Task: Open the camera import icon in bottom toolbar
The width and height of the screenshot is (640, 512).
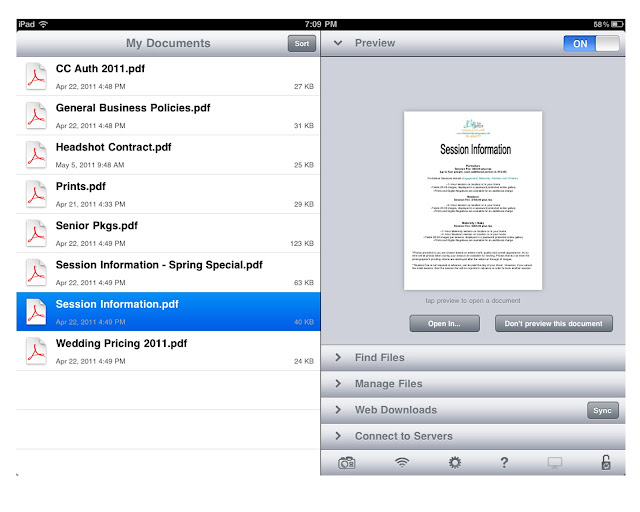Action: click(x=347, y=463)
